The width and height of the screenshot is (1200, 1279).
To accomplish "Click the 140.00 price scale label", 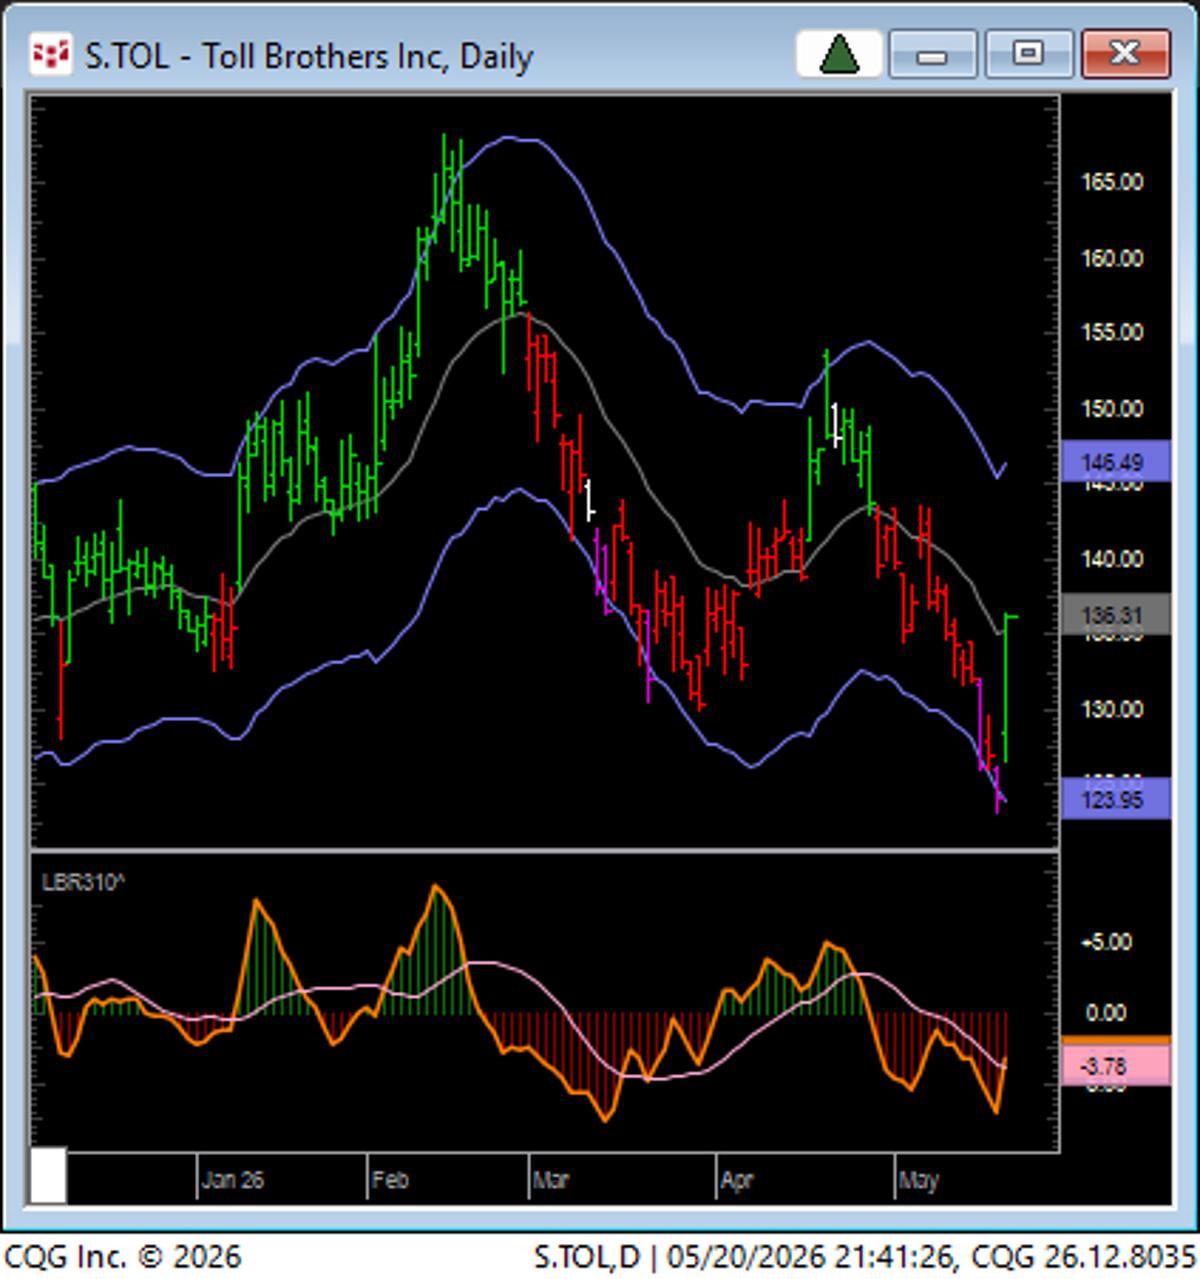I will coord(1112,559).
